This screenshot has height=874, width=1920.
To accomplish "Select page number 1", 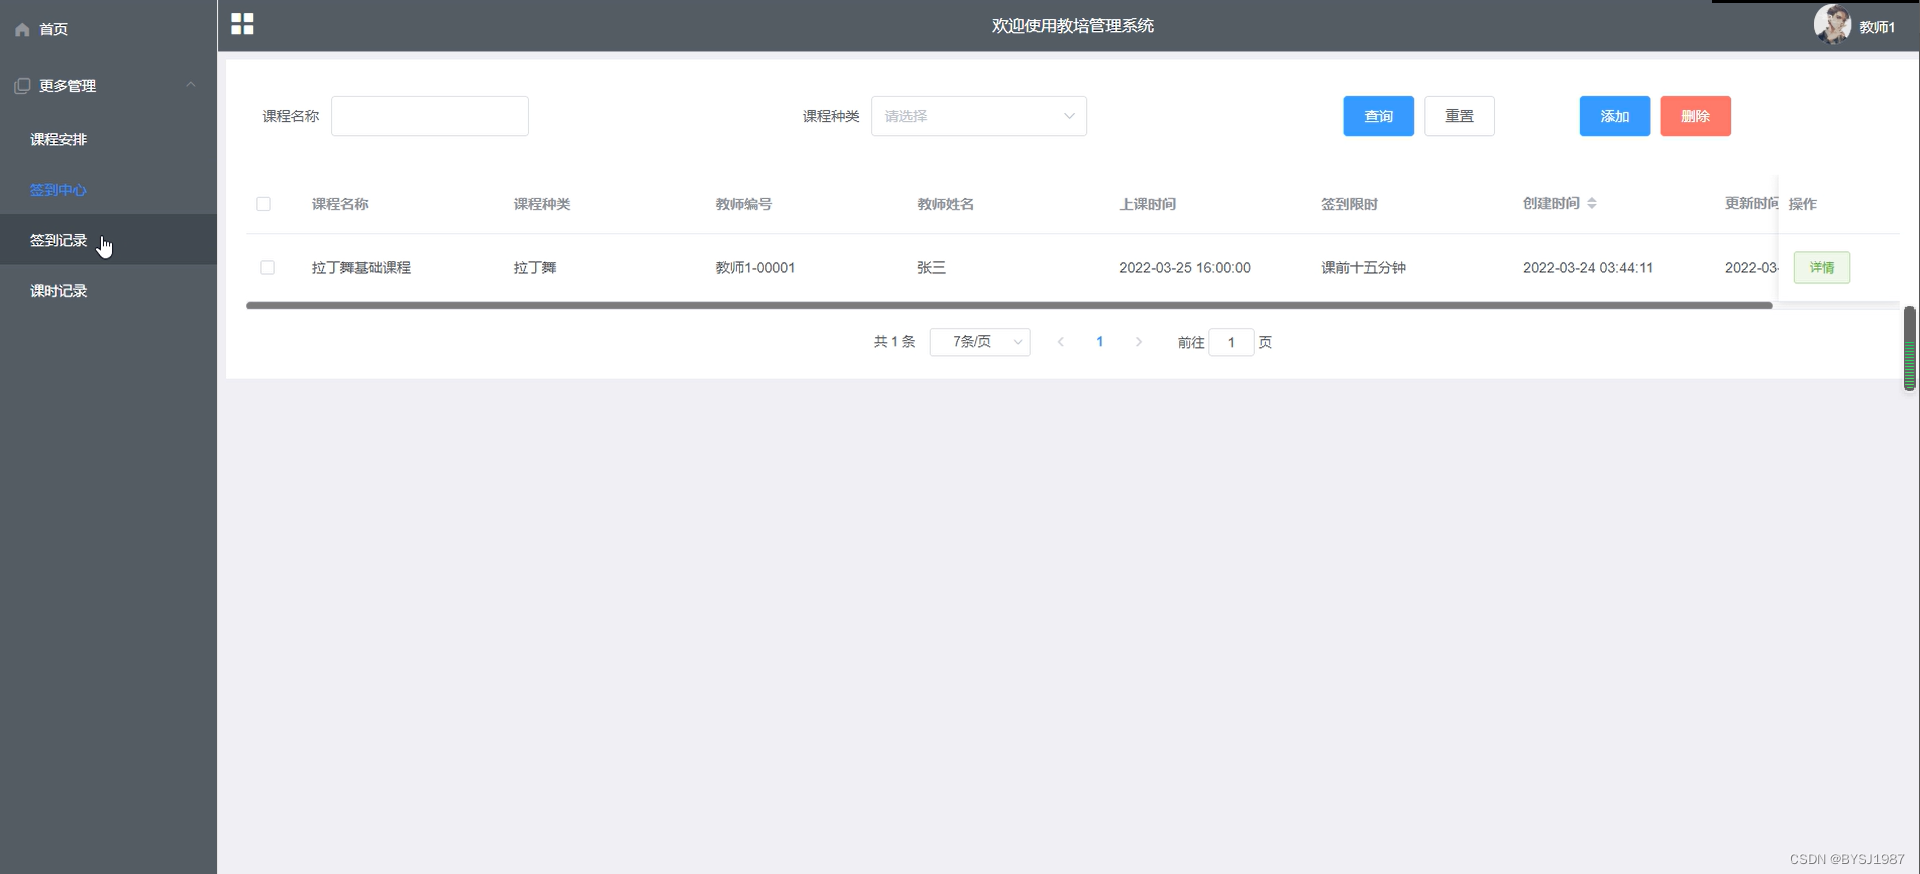I will [1099, 342].
